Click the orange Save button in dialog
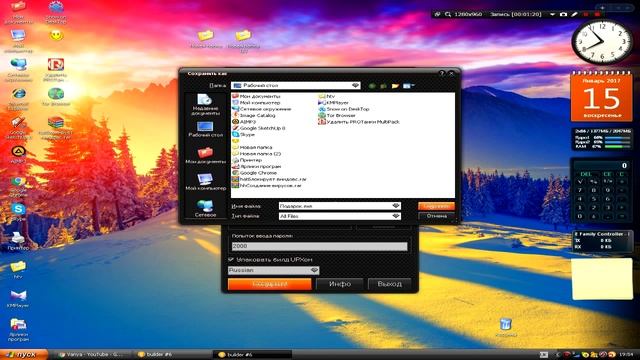 436,206
